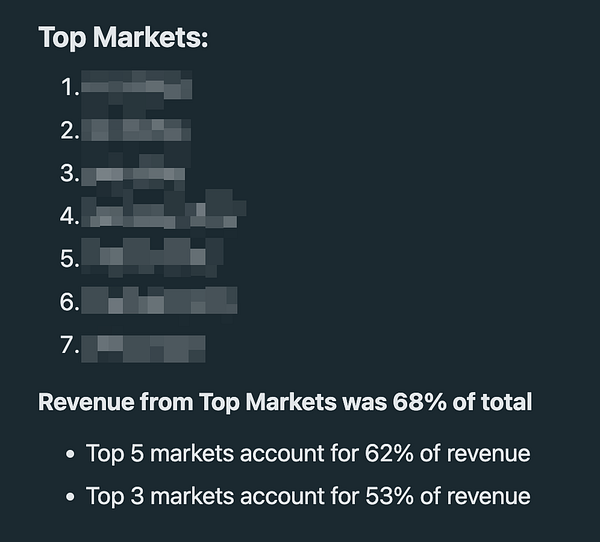
Task: Click the "Revenue from Top Markets" heading
Action: pos(285,402)
